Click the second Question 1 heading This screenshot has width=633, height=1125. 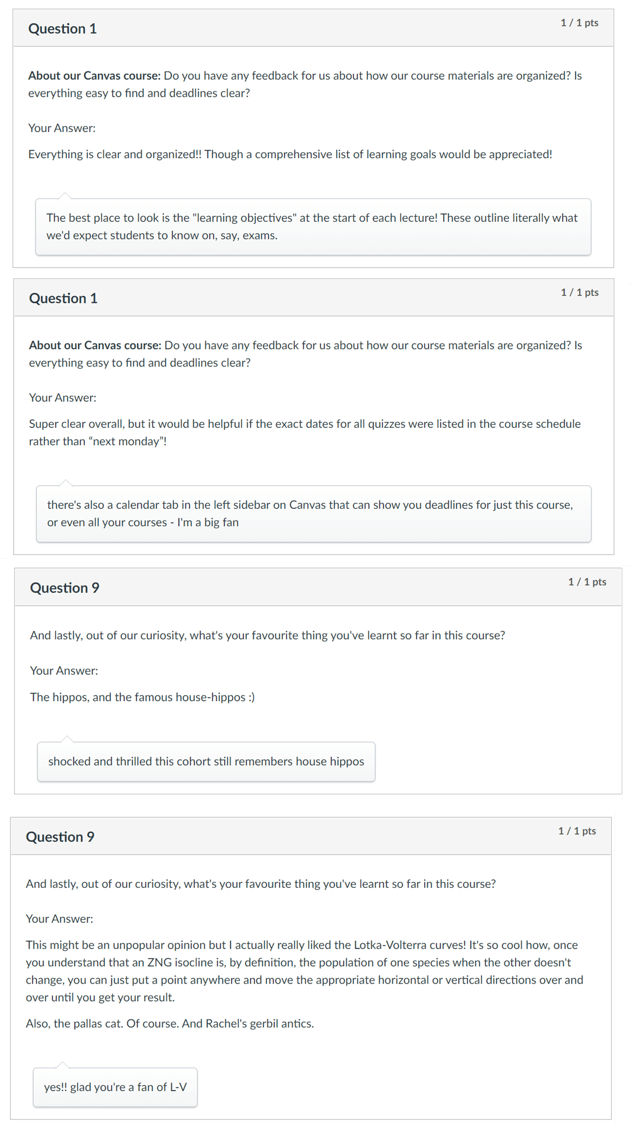pyautogui.click(x=63, y=298)
